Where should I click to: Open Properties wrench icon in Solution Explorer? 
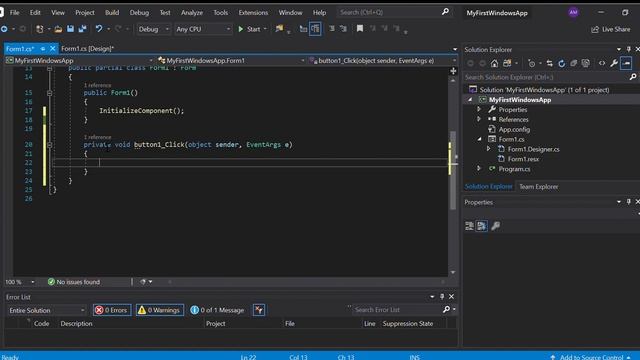point(614,63)
